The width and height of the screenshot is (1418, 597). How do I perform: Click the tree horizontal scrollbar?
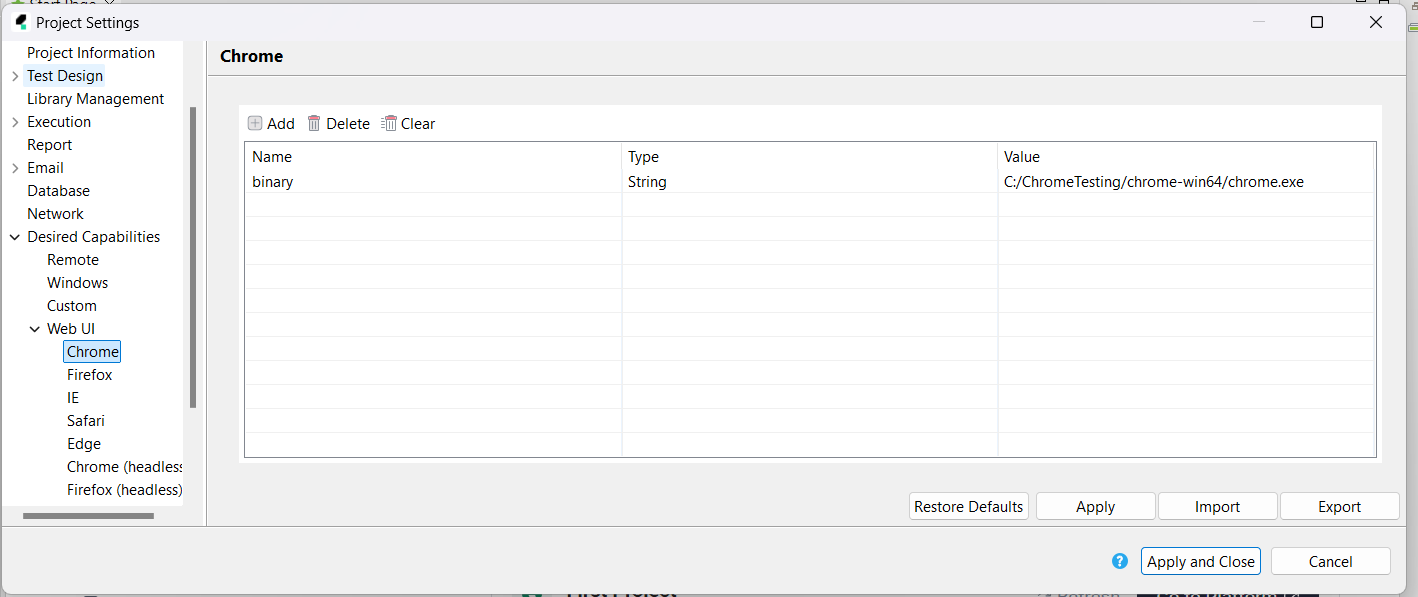88,516
